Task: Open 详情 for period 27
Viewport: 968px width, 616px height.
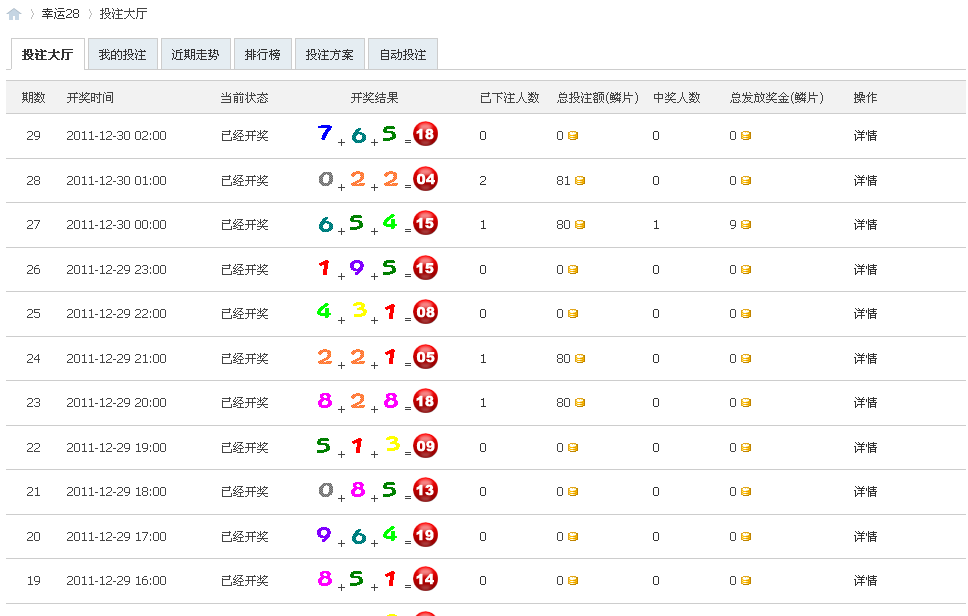Action: point(866,224)
